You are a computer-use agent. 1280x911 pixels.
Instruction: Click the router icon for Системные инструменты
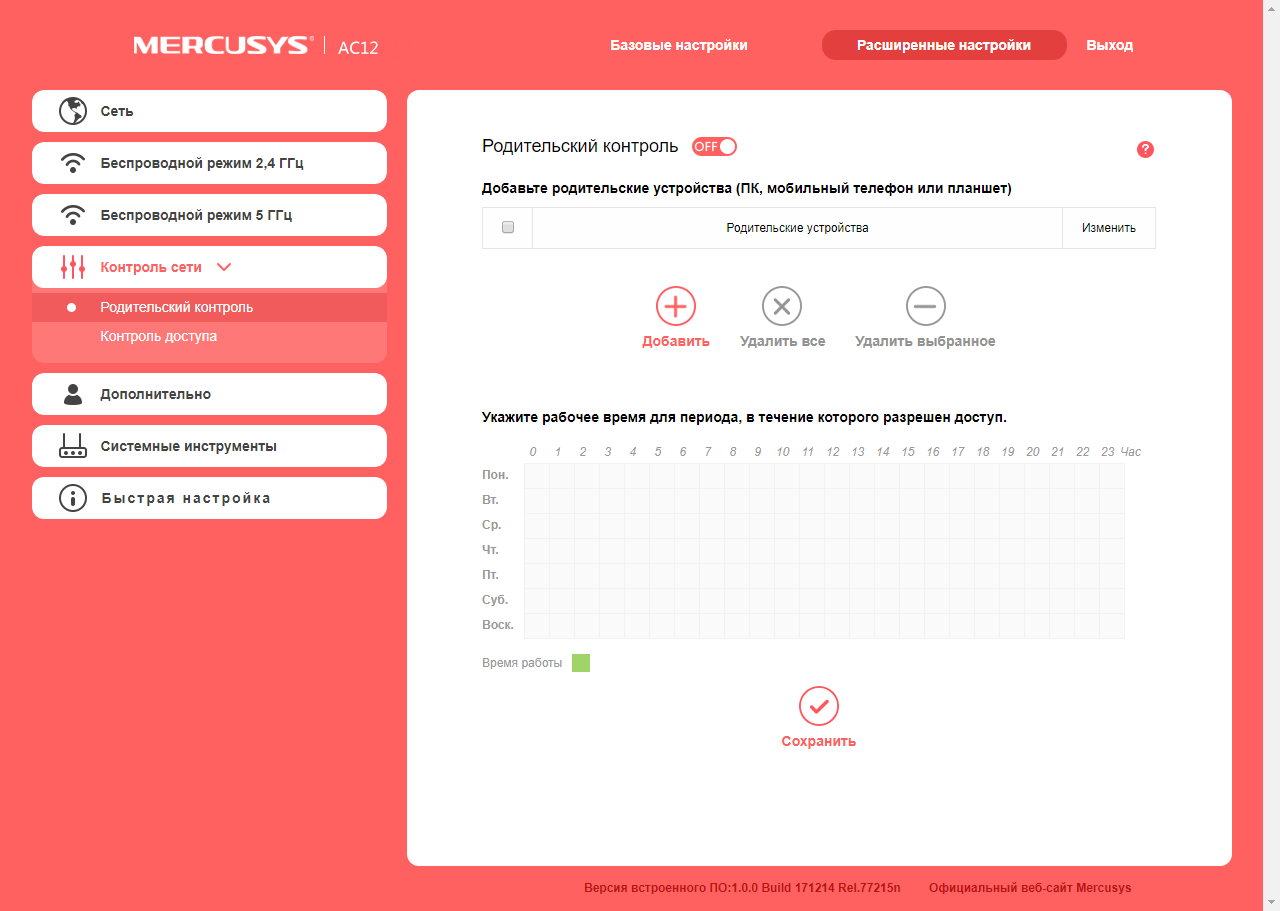[73, 446]
